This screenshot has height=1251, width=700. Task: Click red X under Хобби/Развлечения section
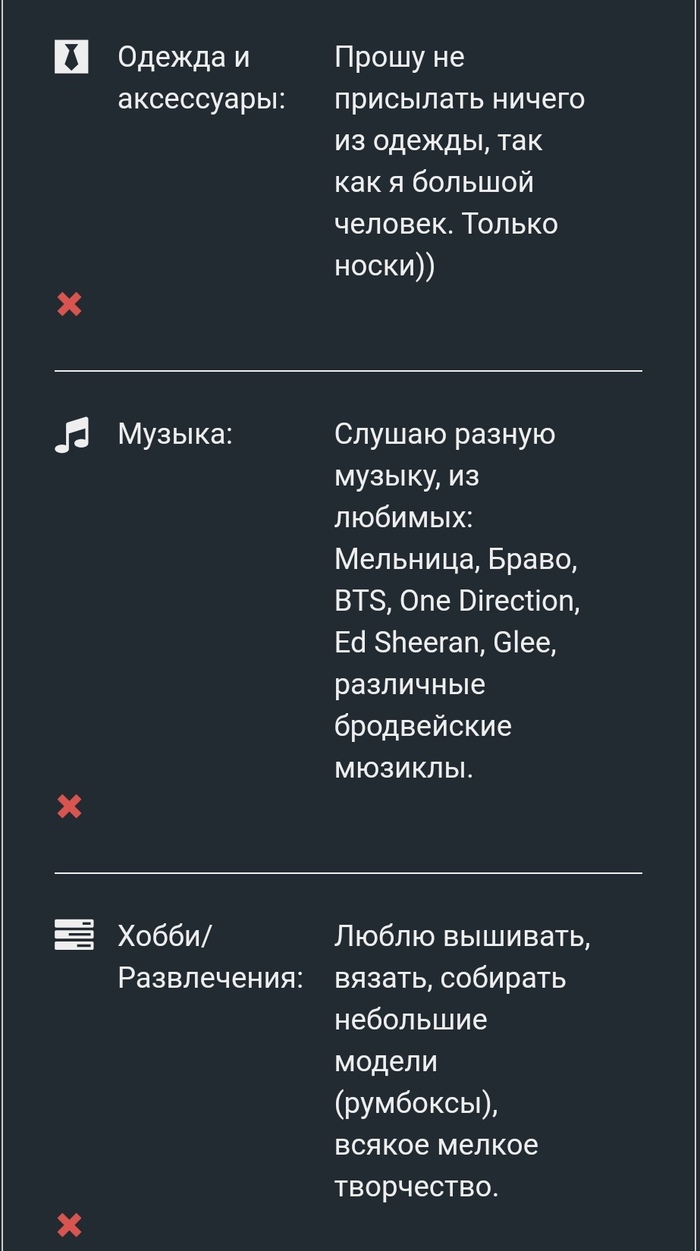pyautogui.click(x=69, y=1225)
